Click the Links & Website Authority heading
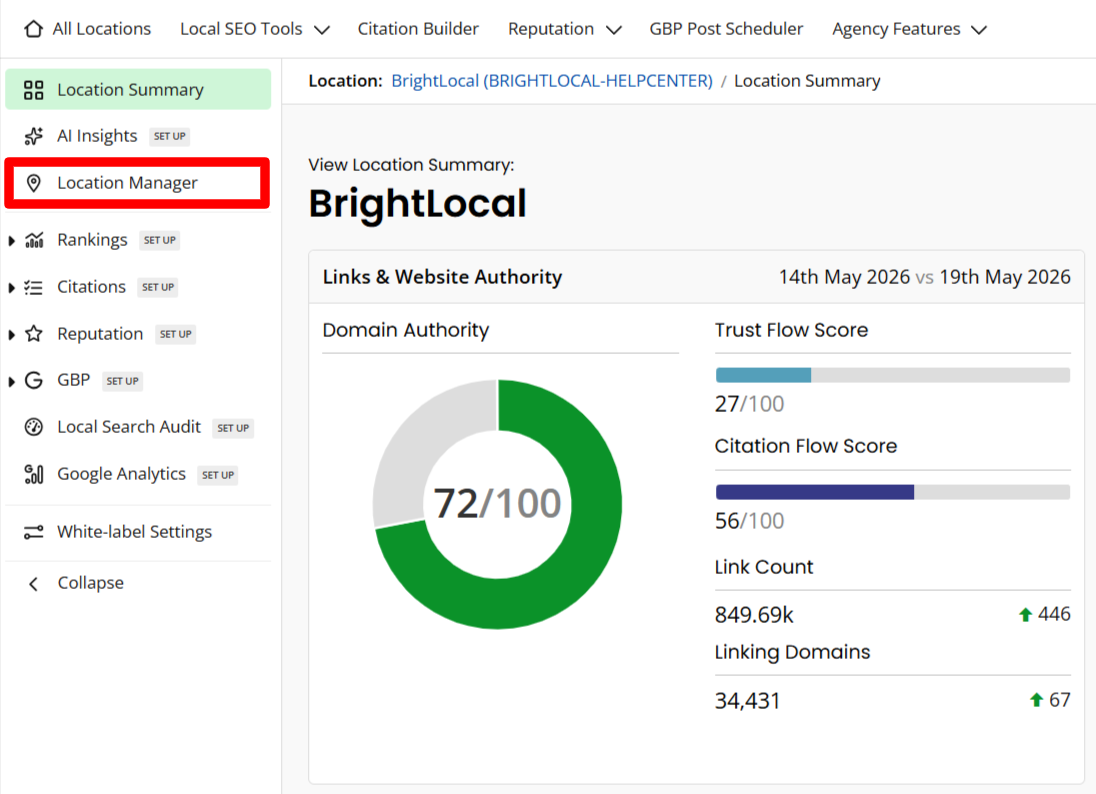Viewport: 1096px width, 794px height. 442,277
